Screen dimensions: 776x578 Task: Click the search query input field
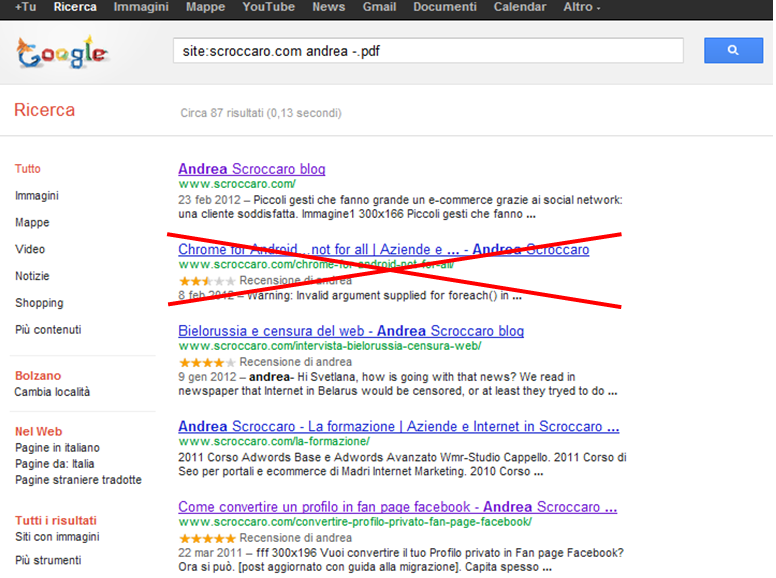click(x=428, y=50)
